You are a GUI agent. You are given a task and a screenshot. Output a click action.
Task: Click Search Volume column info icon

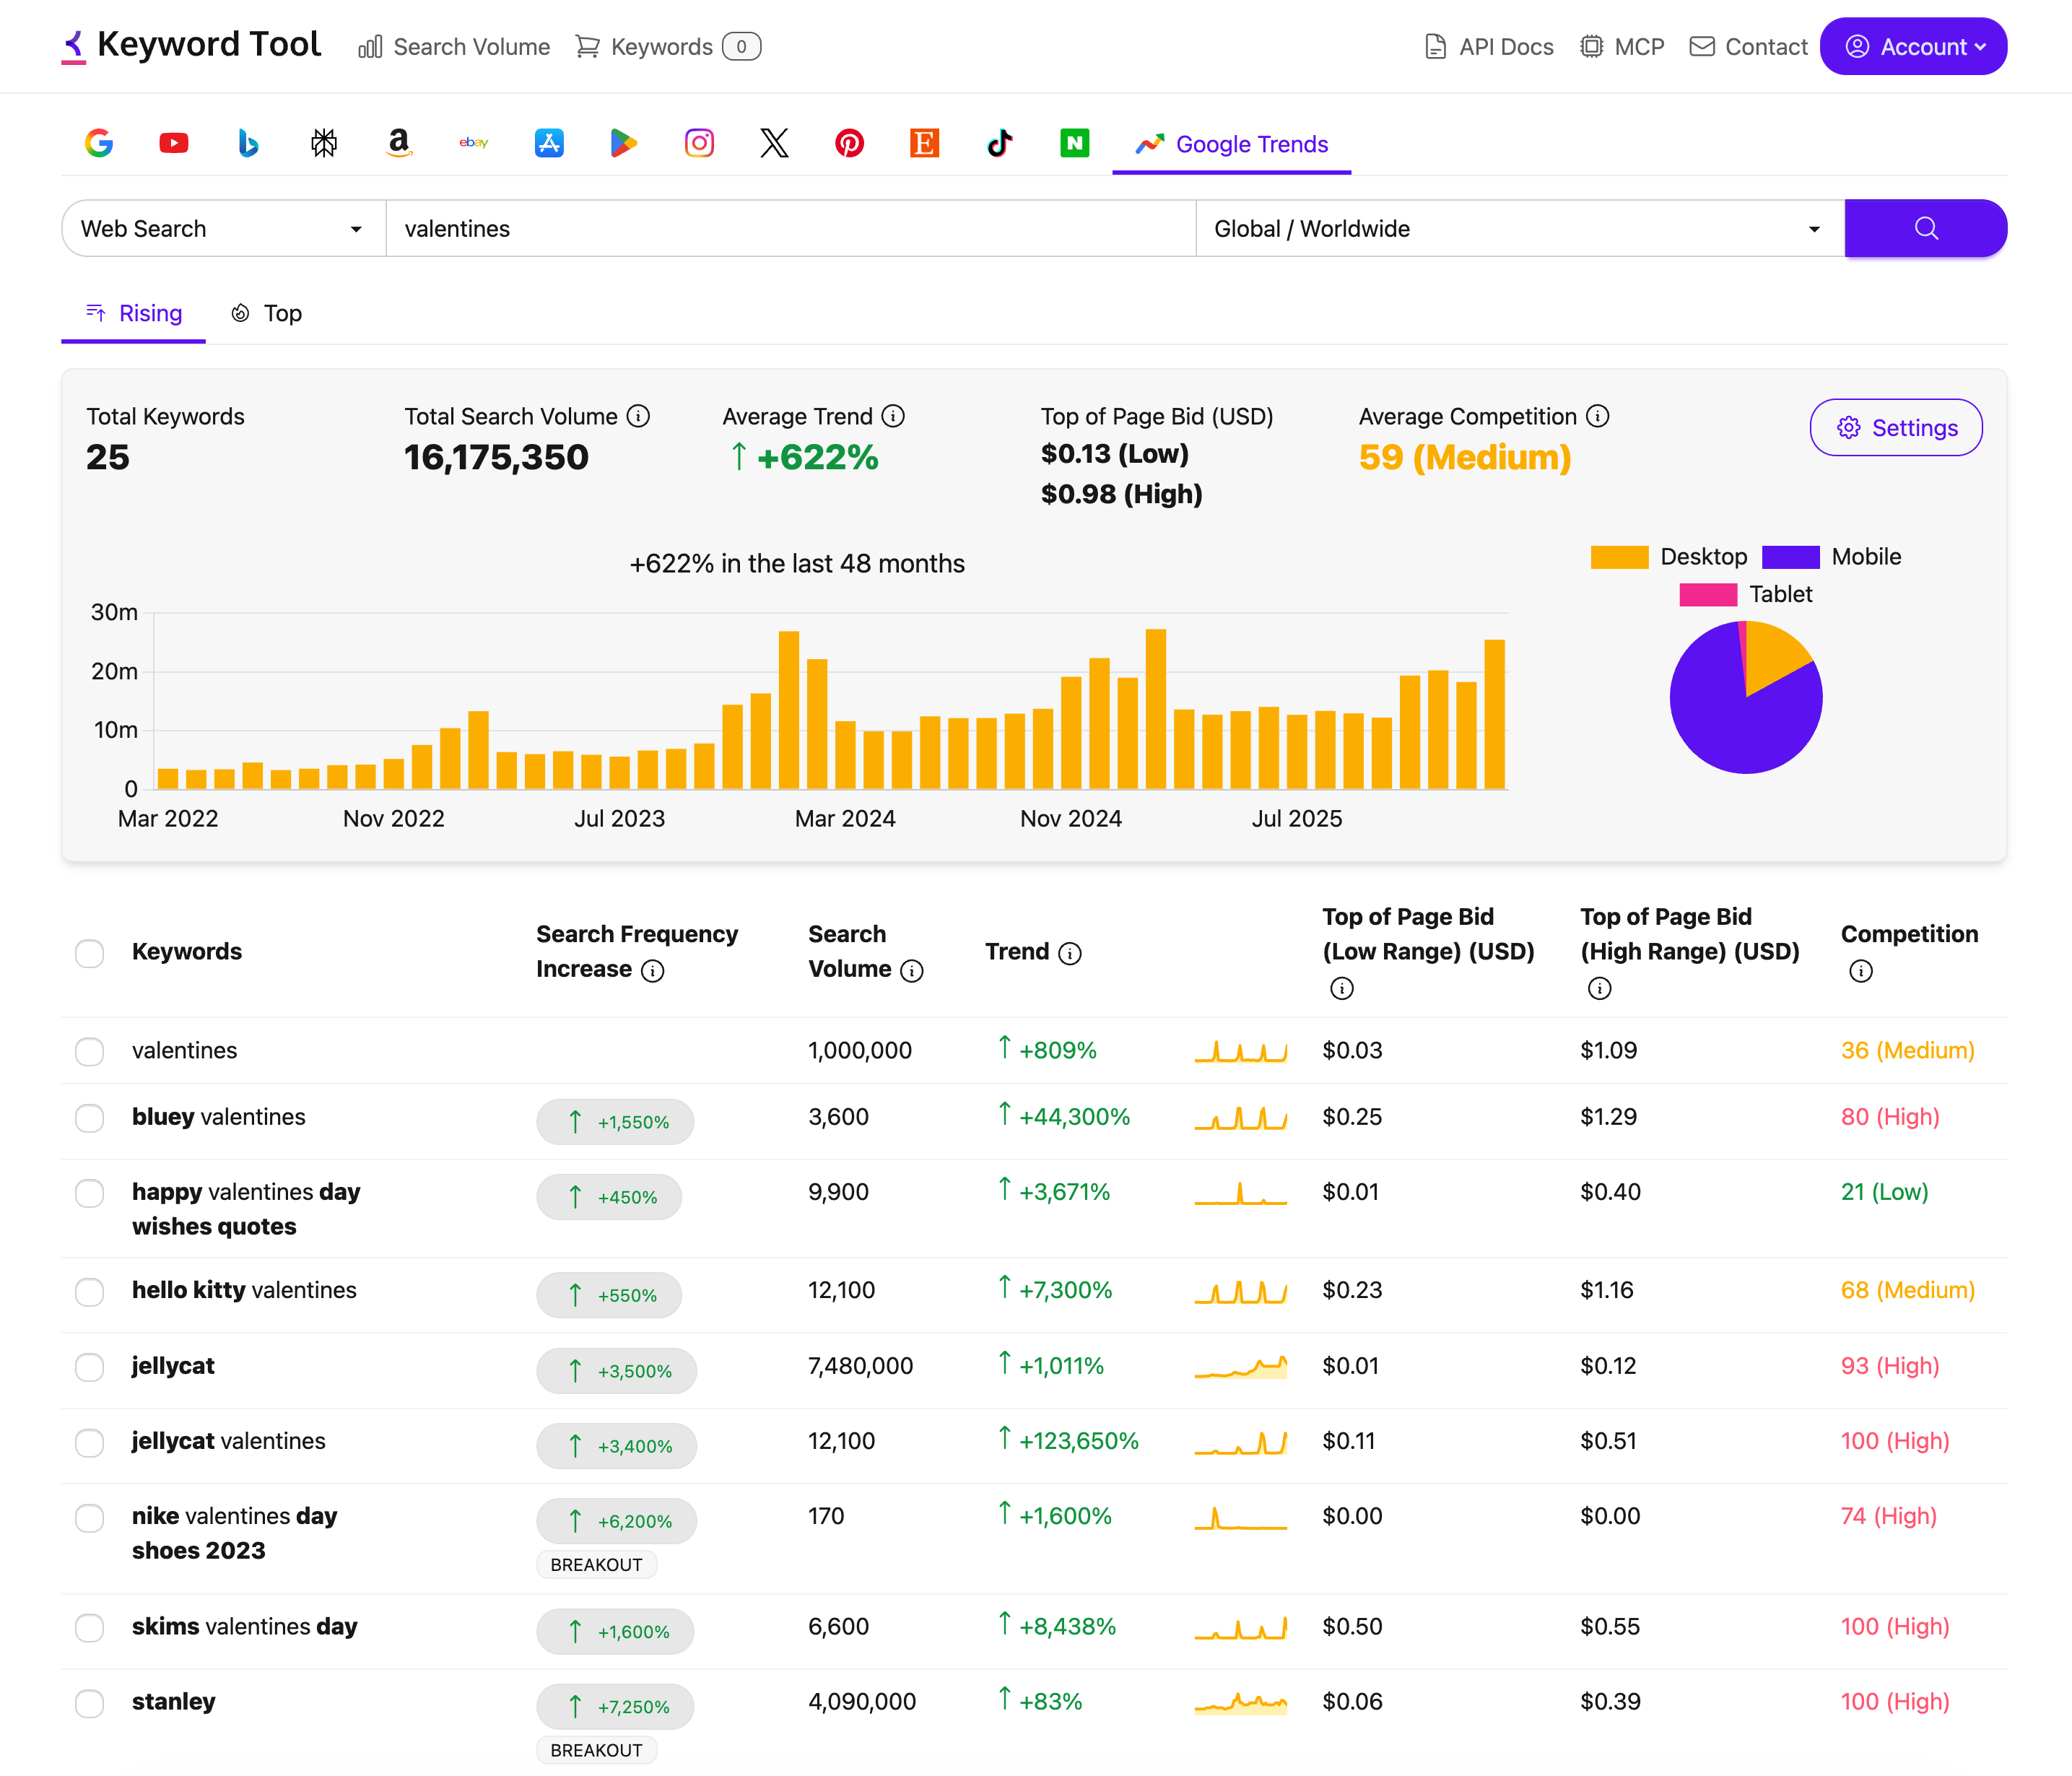pos(911,971)
